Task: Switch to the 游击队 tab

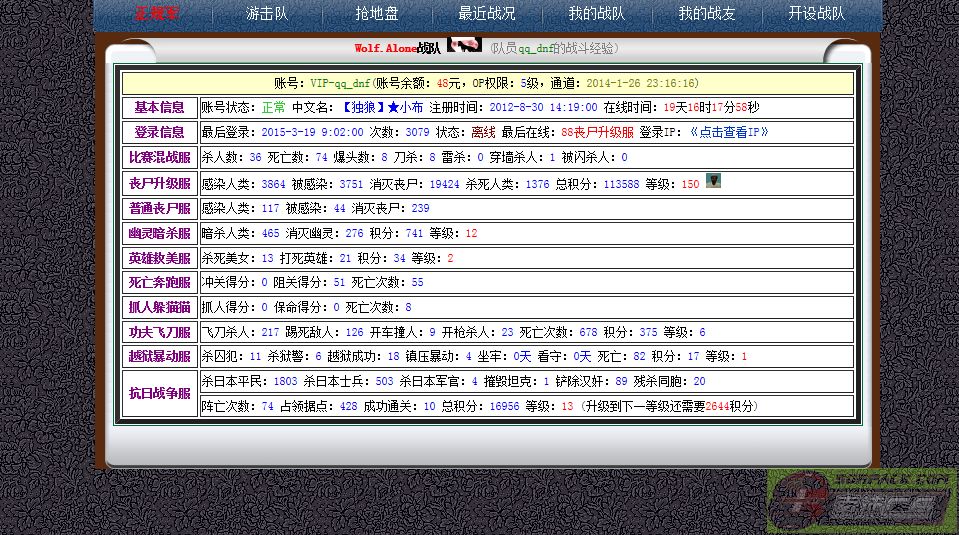Action: coord(267,13)
